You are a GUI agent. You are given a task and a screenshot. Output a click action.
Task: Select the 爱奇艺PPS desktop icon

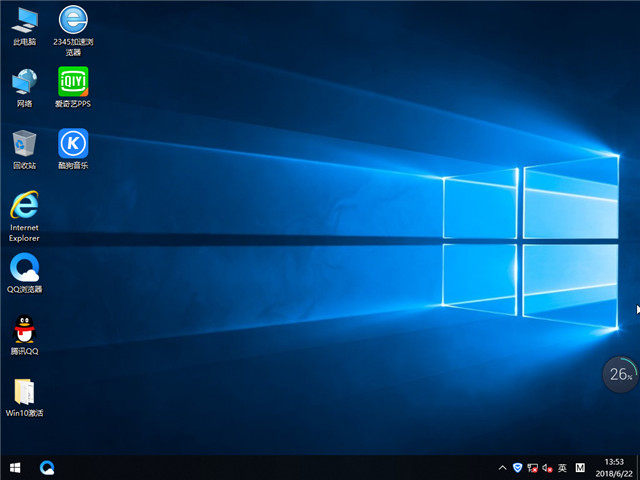tap(73, 87)
